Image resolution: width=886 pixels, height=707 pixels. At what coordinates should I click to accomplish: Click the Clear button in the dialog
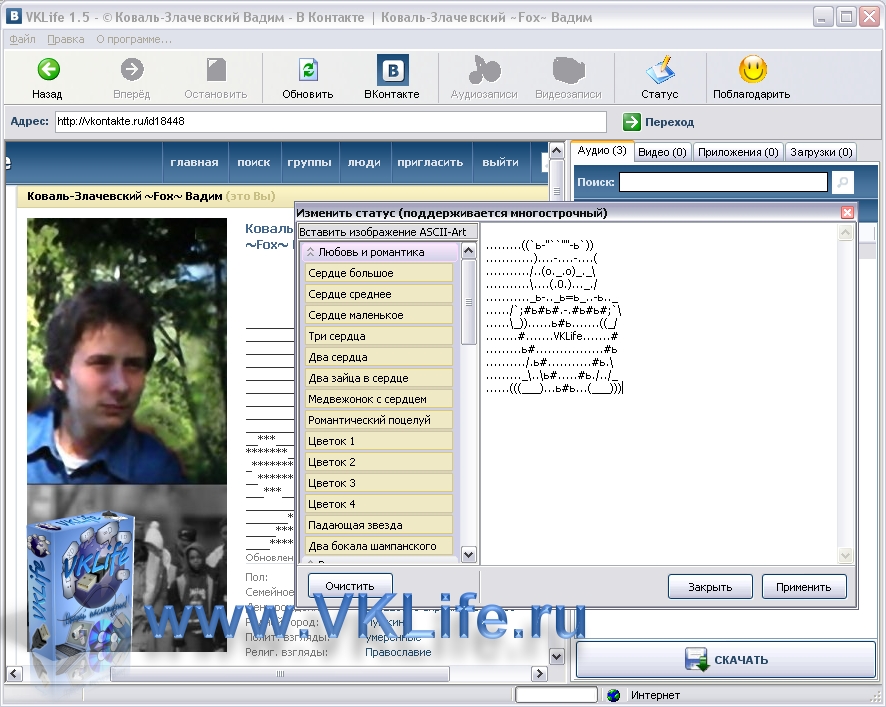point(350,586)
